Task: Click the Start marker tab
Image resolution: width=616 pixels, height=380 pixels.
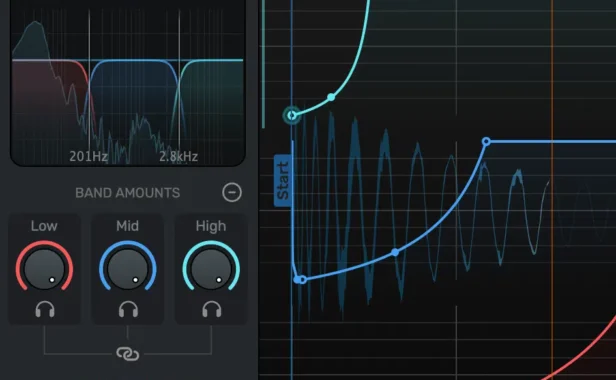Action: point(282,180)
